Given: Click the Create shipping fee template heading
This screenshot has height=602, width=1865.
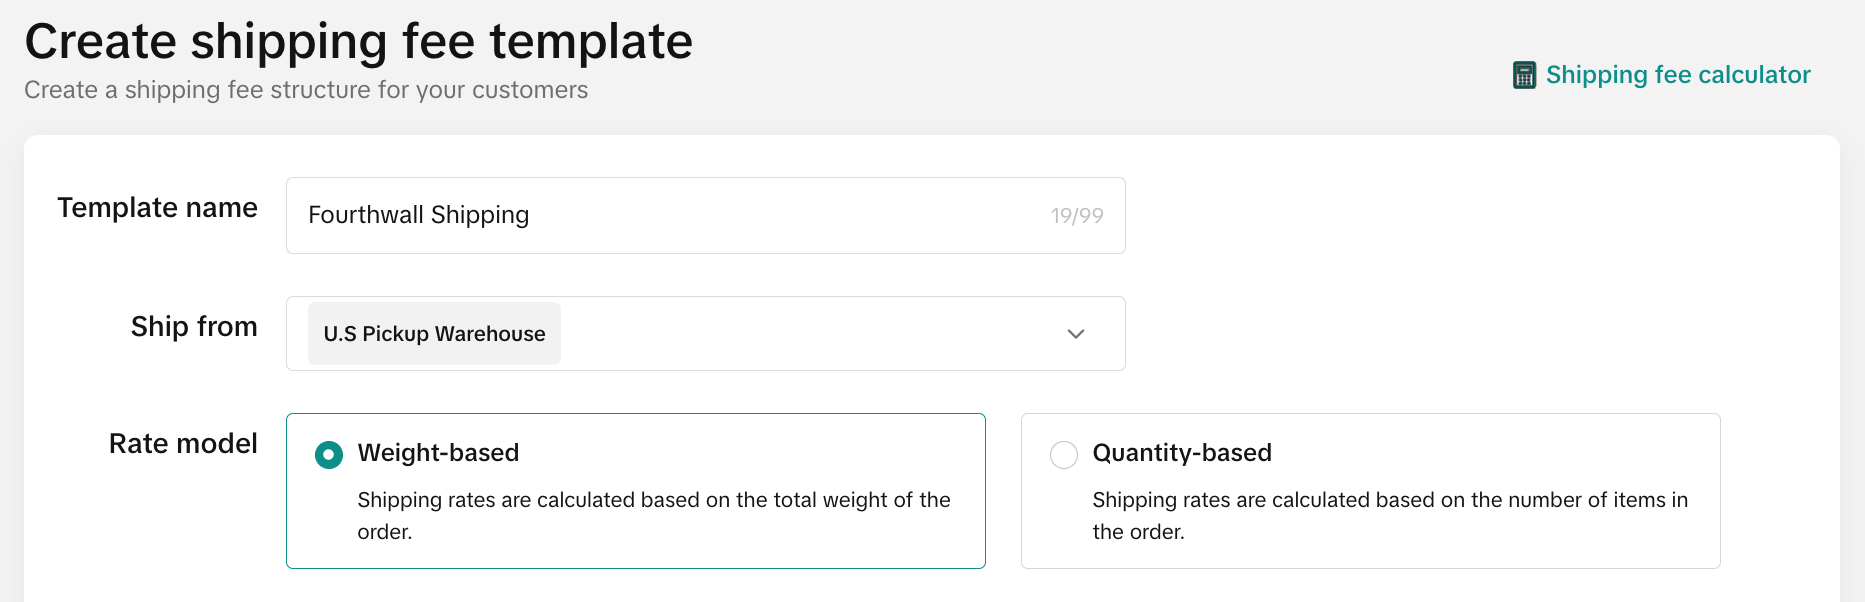Looking at the screenshot, I should [x=358, y=41].
